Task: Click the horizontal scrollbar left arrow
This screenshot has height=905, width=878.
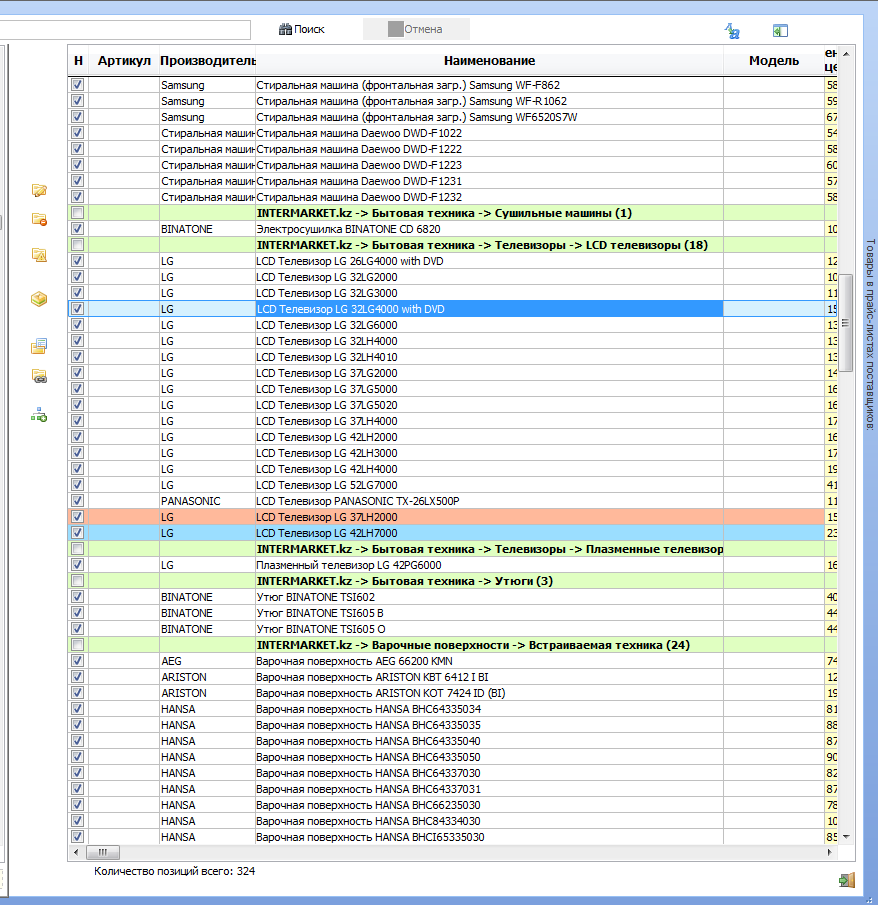Action: pos(76,852)
